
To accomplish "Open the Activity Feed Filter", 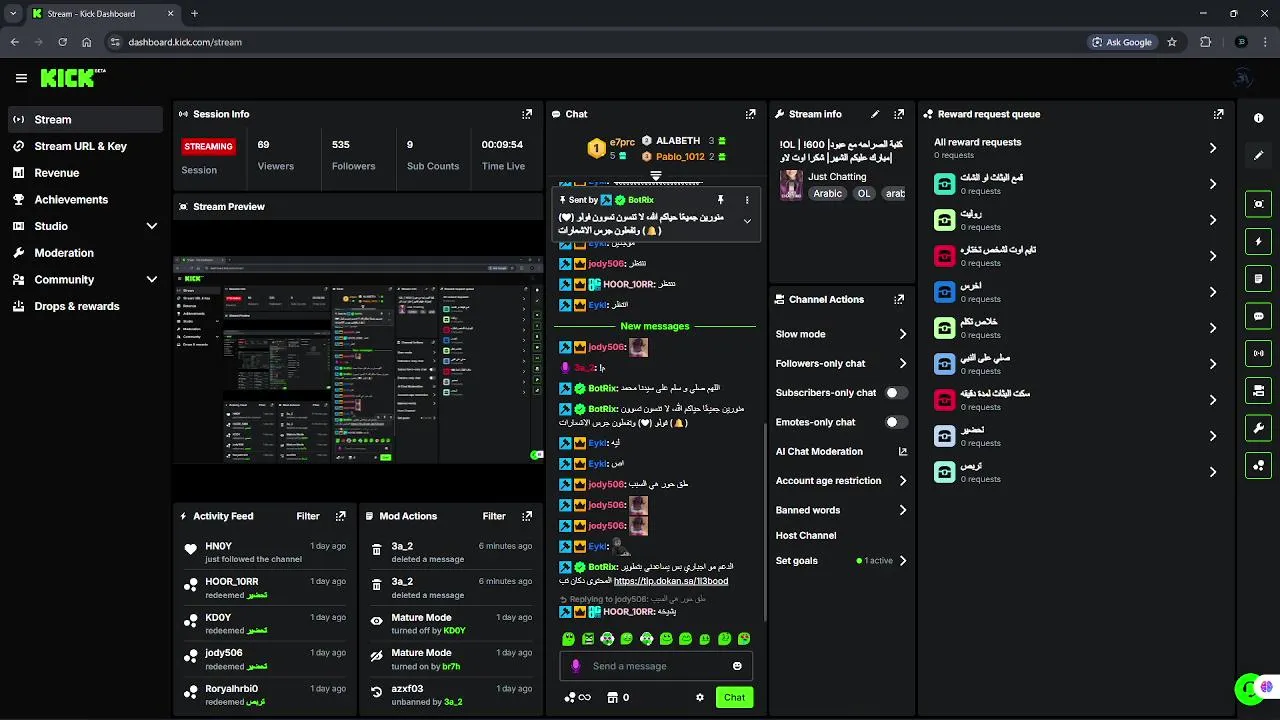I will pos(308,516).
